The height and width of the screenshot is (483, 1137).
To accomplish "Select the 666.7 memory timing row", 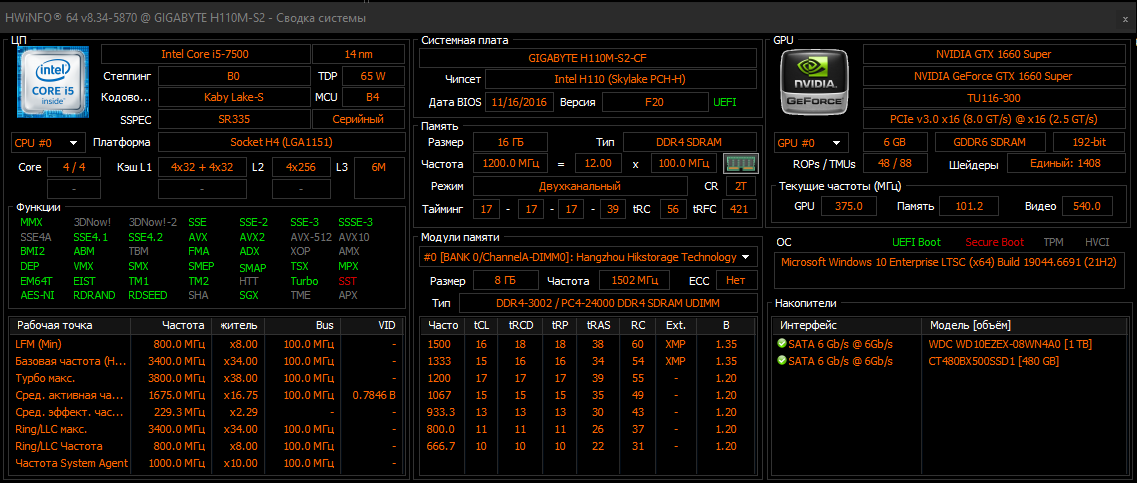I will click(x=588, y=445).
